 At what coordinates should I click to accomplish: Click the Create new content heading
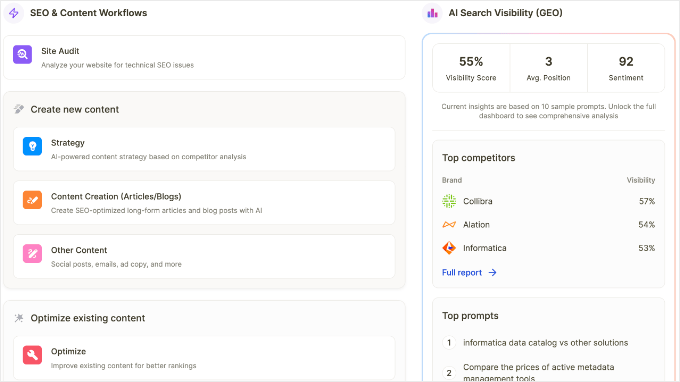(75, 109)
